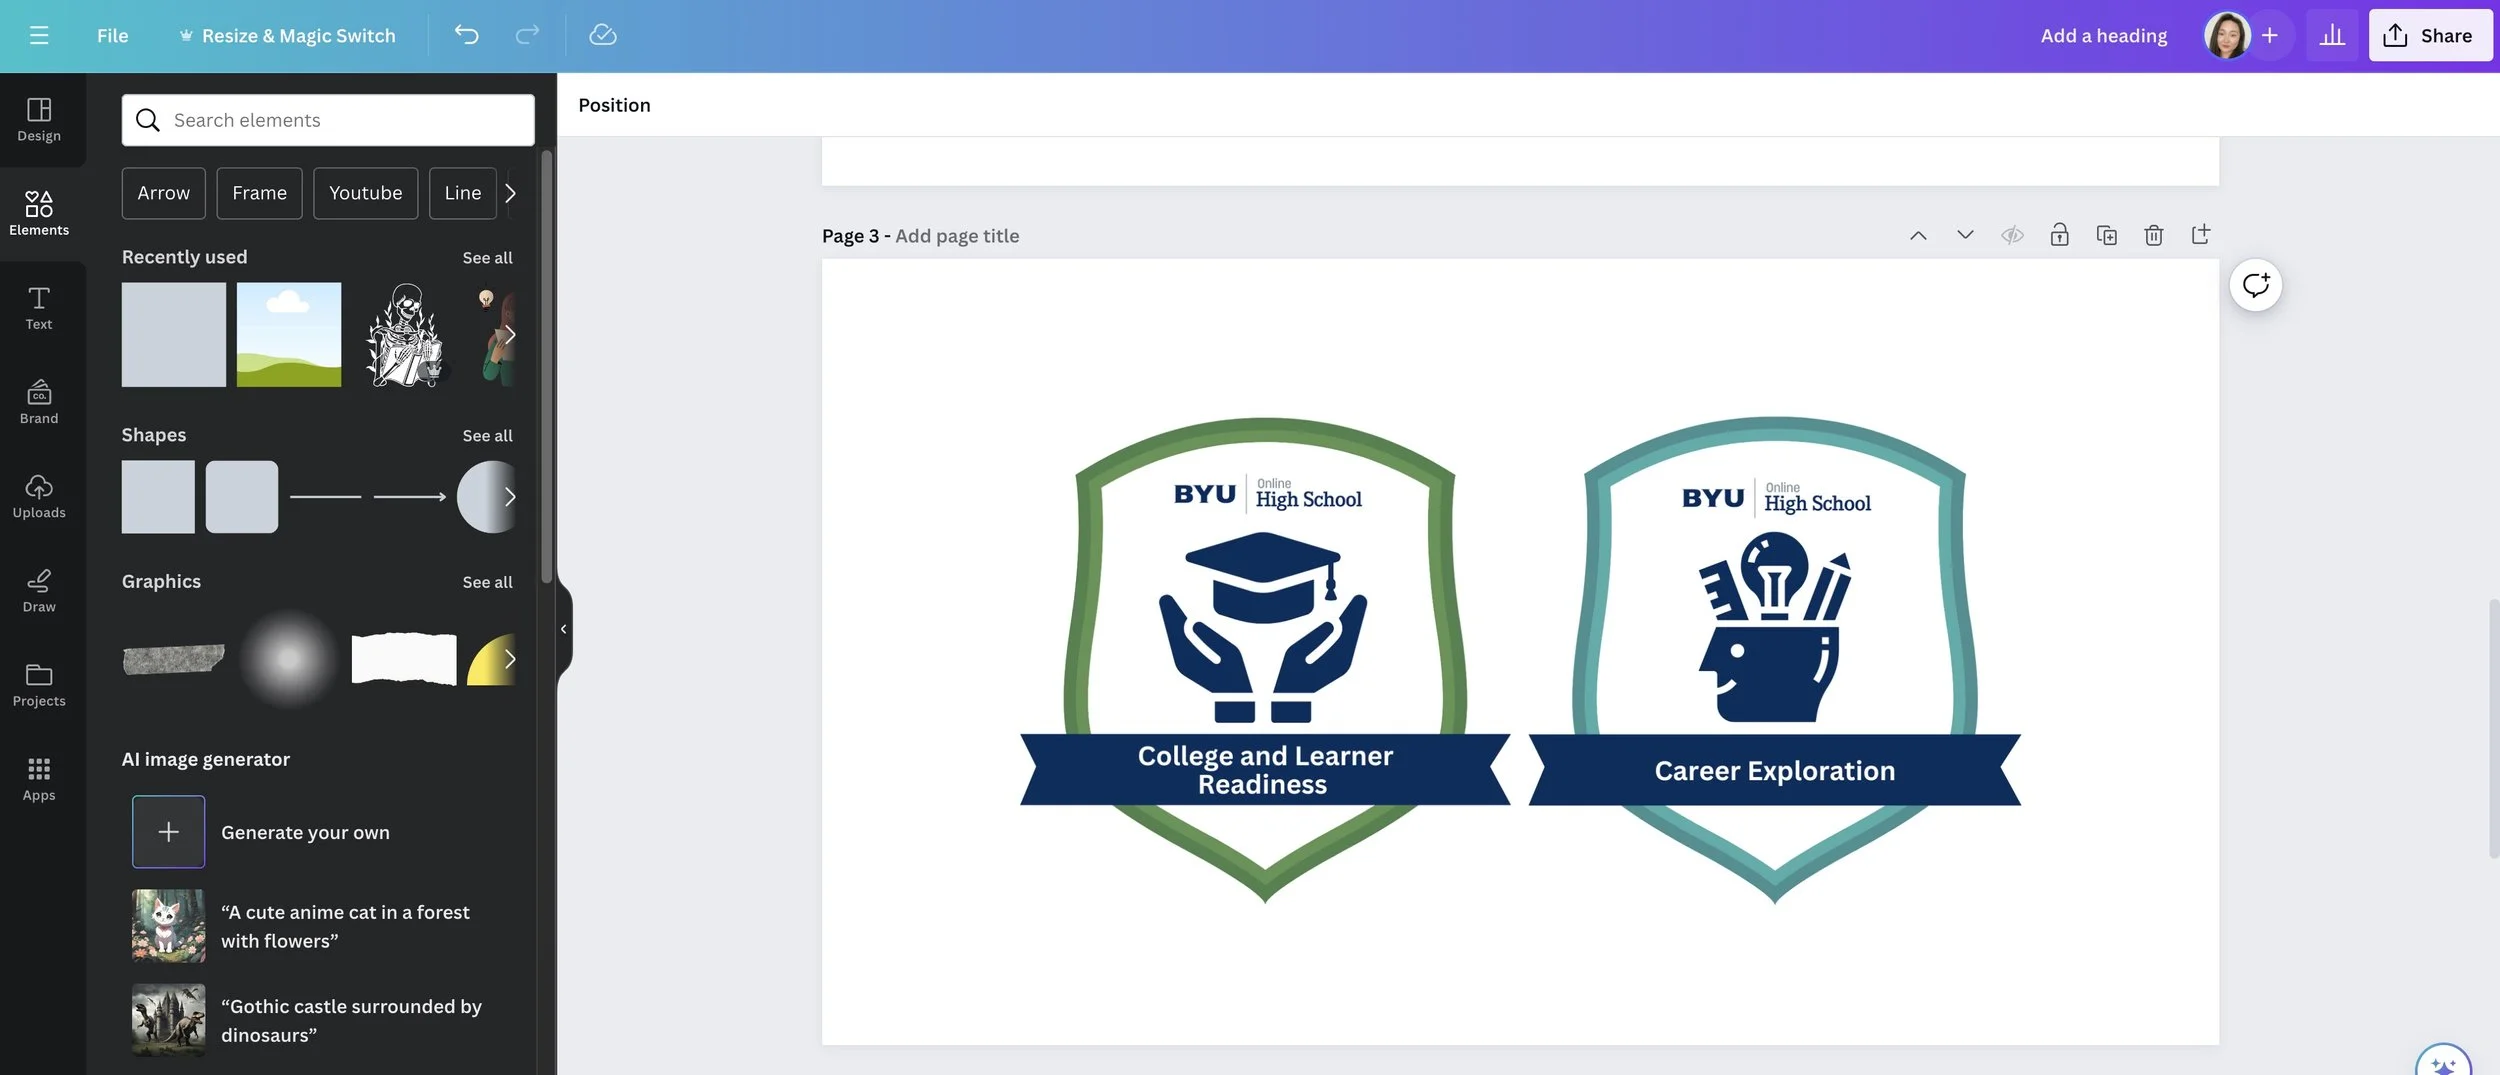The image size is (2500, 1075).
Task: Delete page 3 with trash icon
Action: pos(2154,236)
